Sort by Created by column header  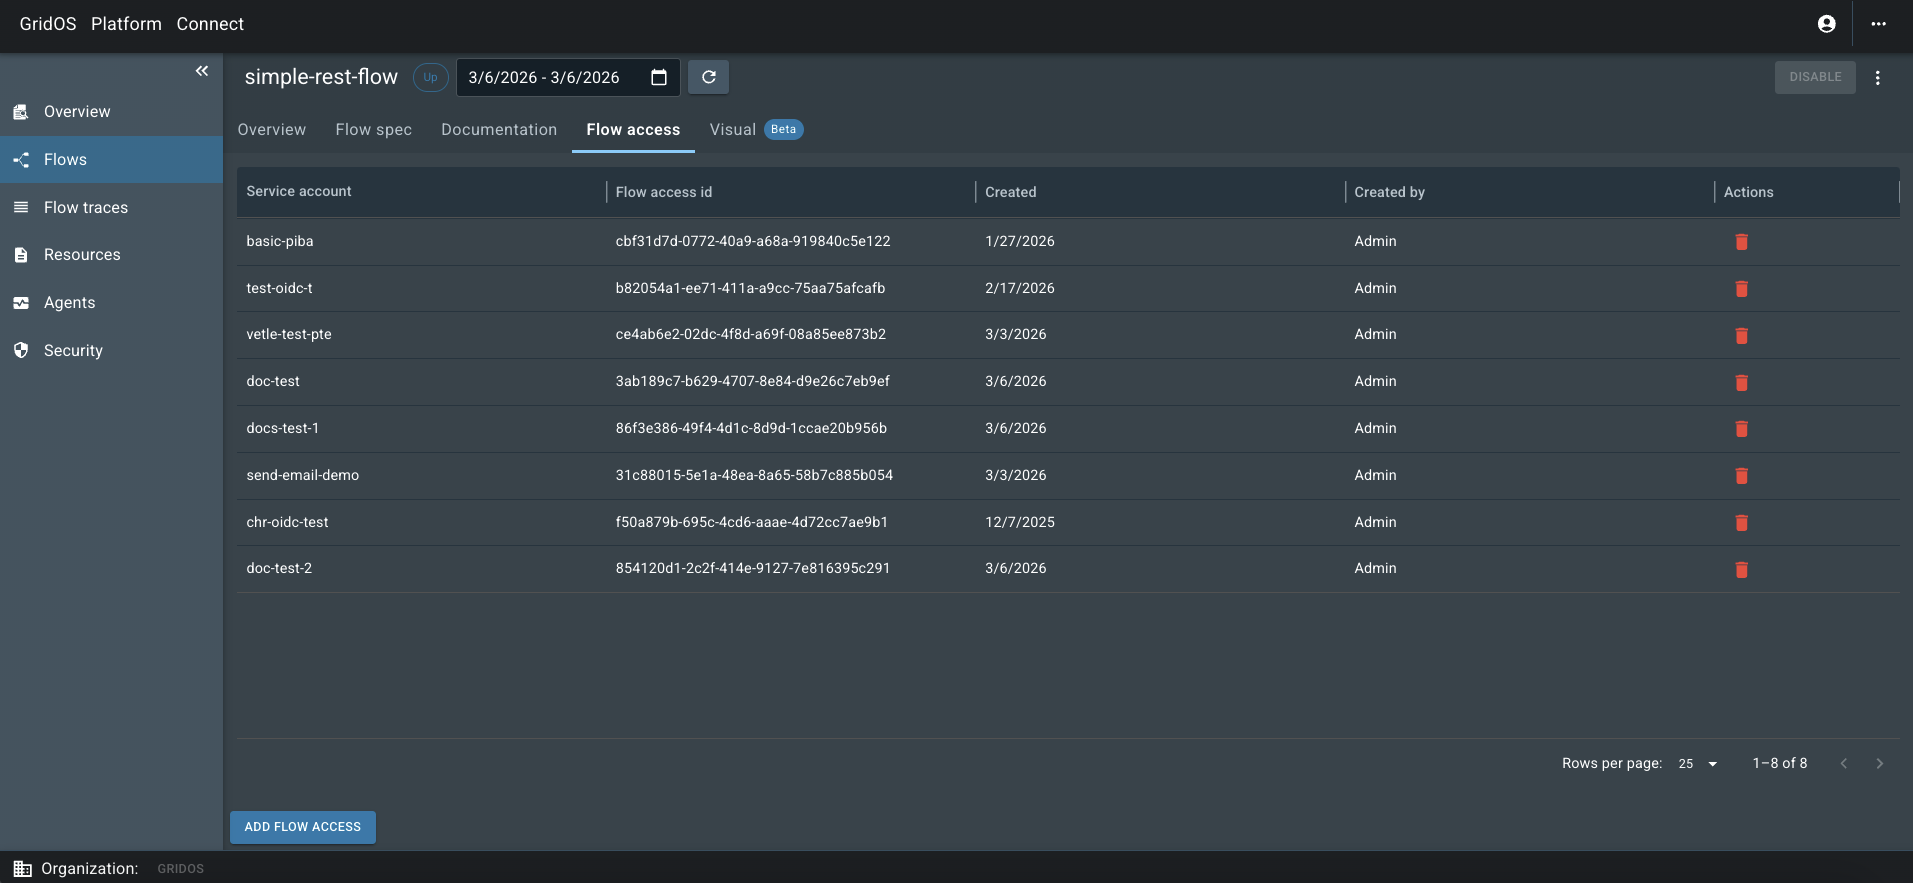click(1390, 192)
